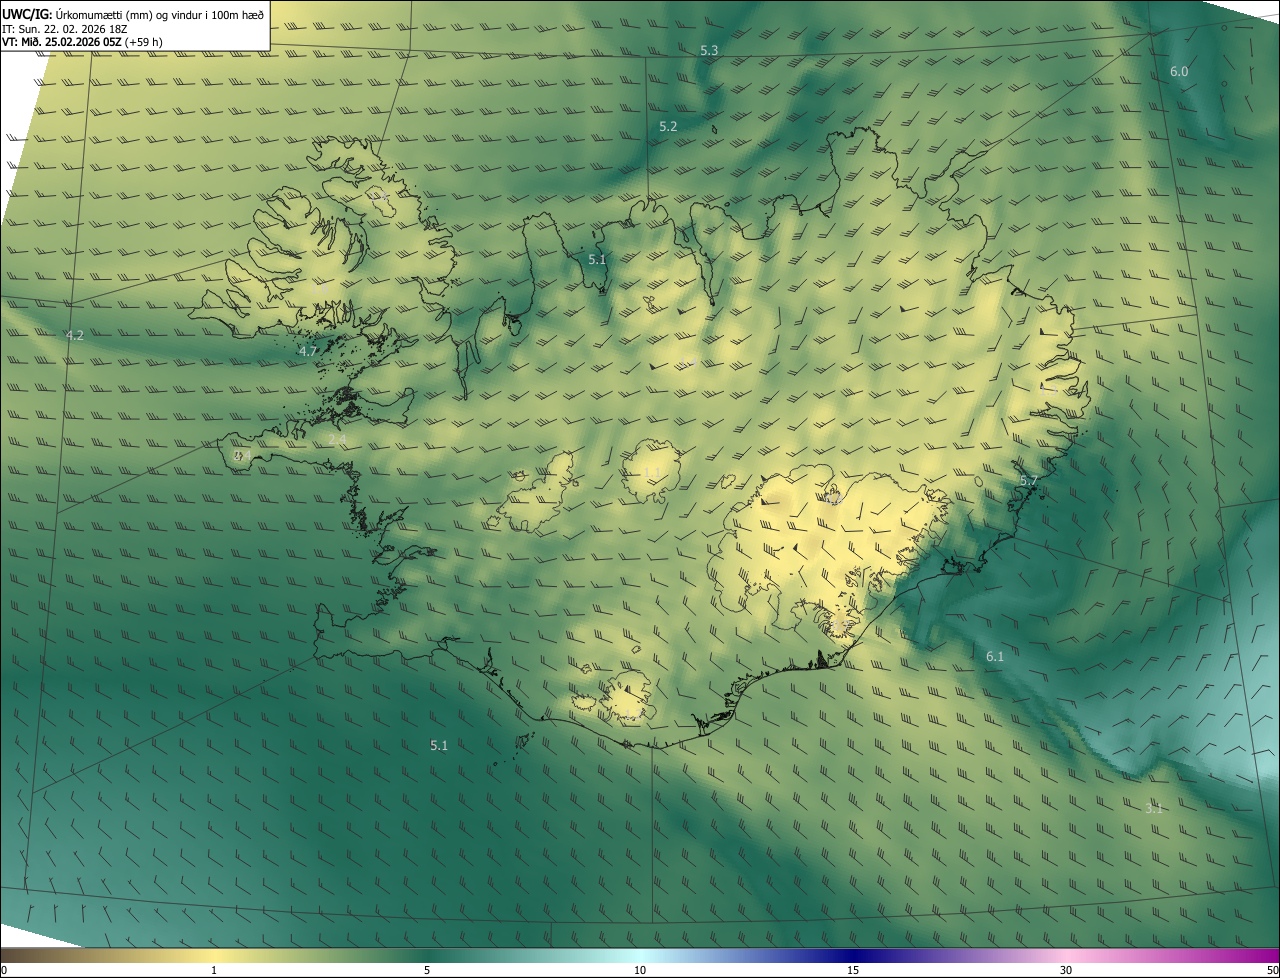The image size is (1280, 978).
Task: Click the 4.2 value label on map
Action: [74, 335]
